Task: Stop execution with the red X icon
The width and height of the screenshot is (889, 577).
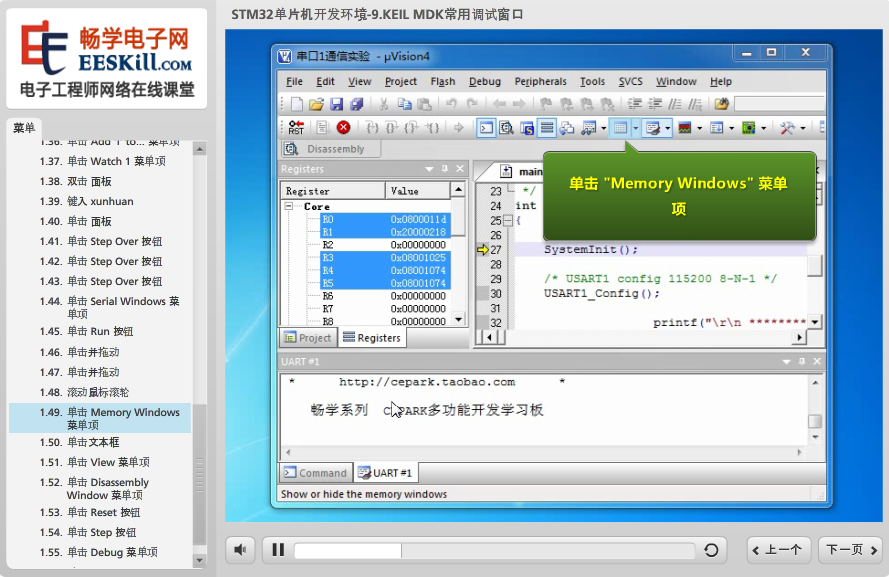Action: (x=343, y=128)
